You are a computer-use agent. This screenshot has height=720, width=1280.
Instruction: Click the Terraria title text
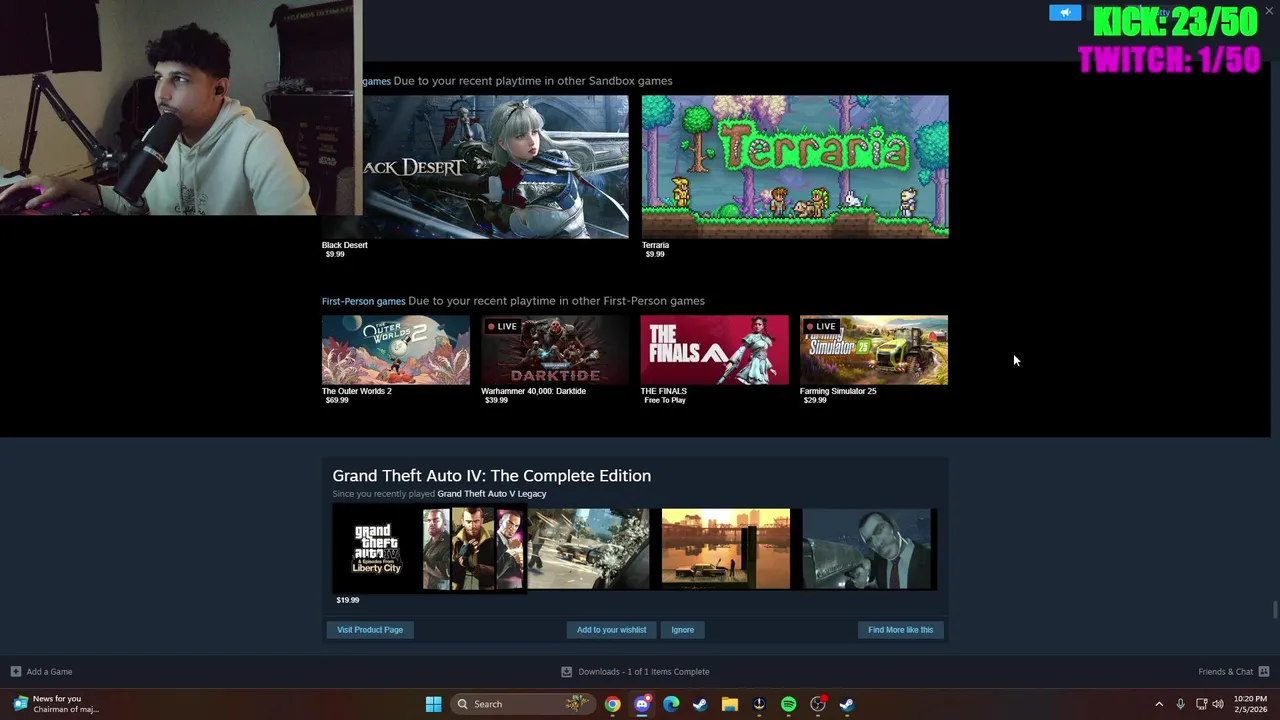click(655, 245)
